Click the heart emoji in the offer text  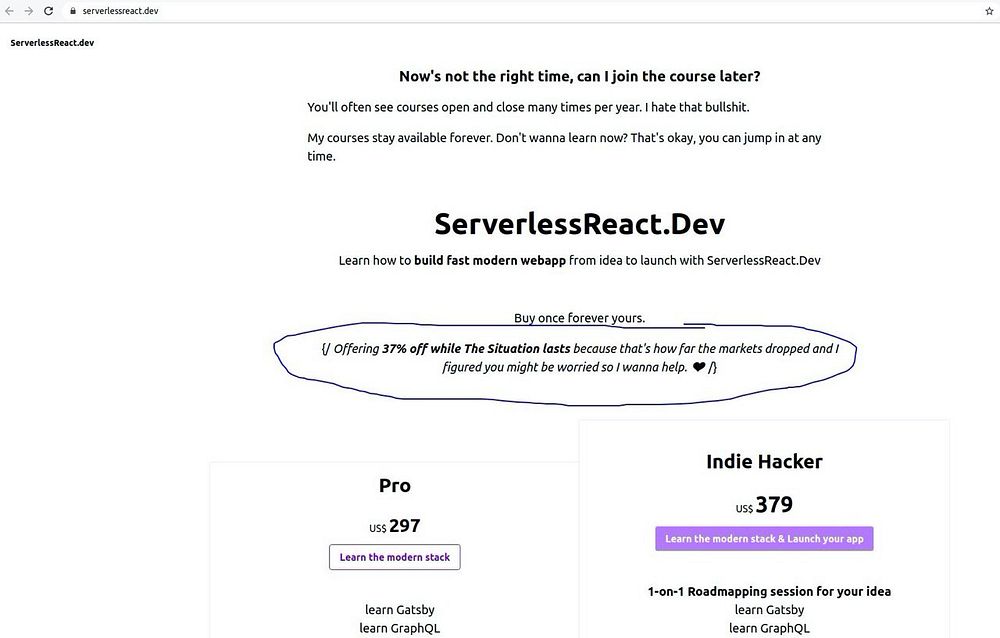(x=698, y=367)
